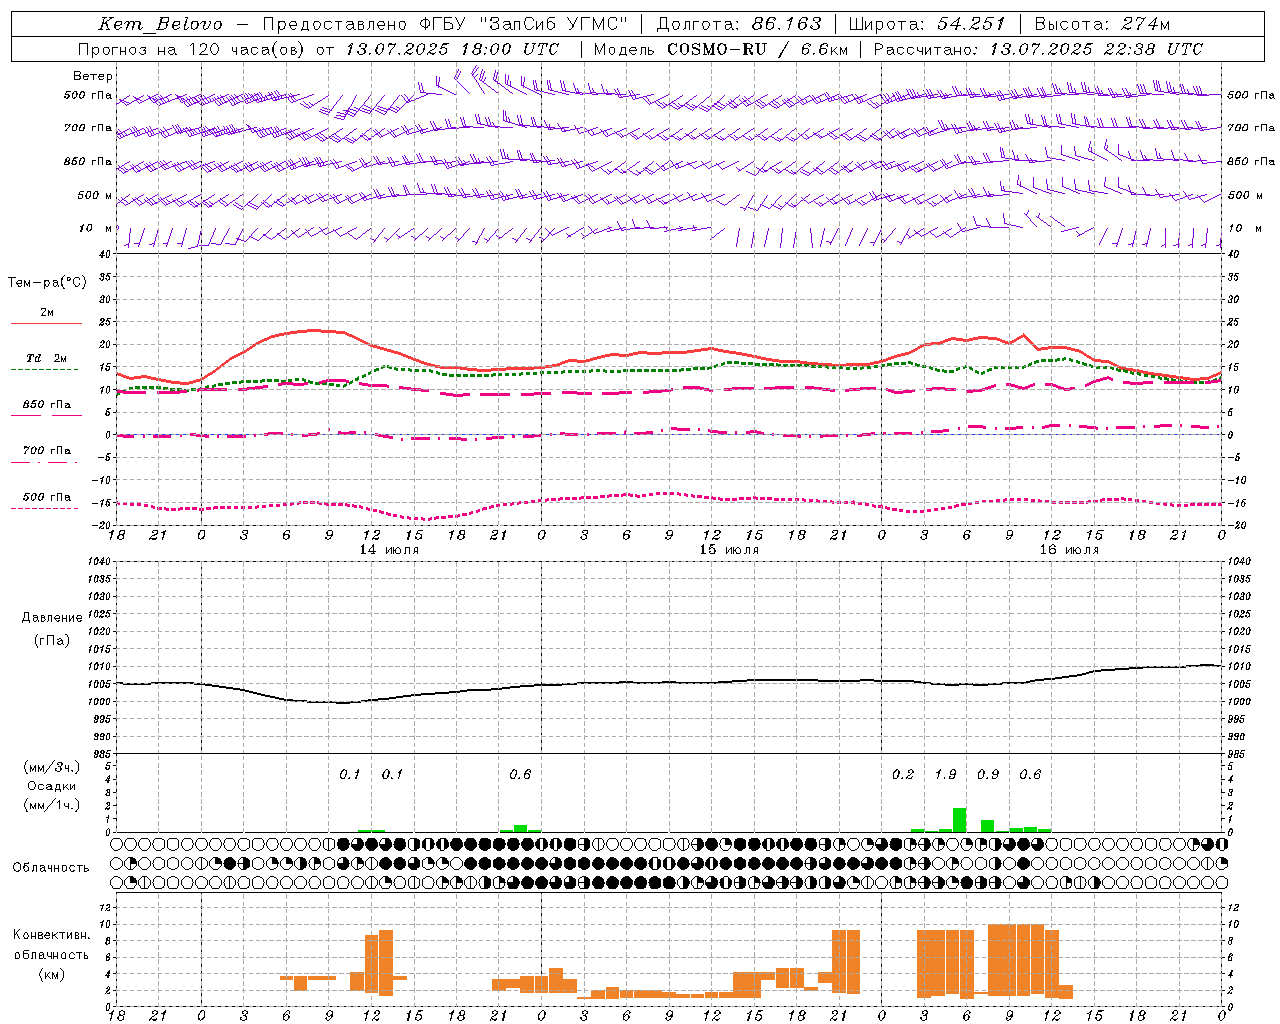The height and width of the screenshot is (1024, 1280).
Task: Click the (мм/1ч.) precipitation unit label
Action: (52, 804)
